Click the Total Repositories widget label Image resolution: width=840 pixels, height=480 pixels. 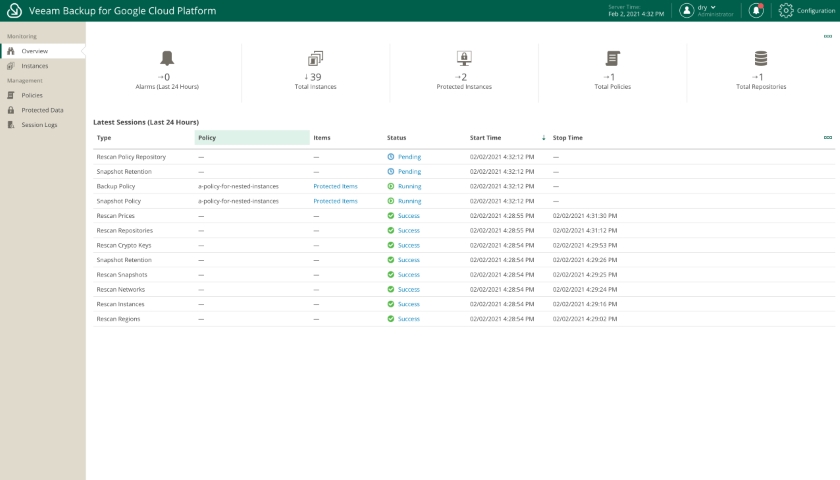[761, 87]
